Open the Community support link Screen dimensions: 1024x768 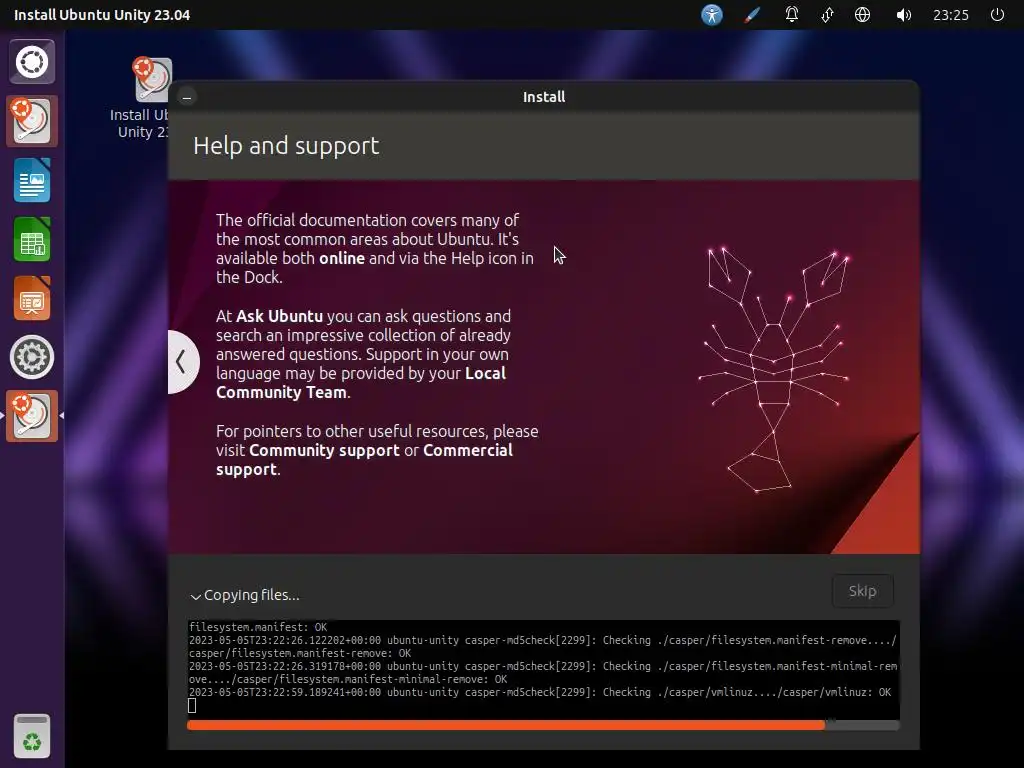tap(324, 450)
